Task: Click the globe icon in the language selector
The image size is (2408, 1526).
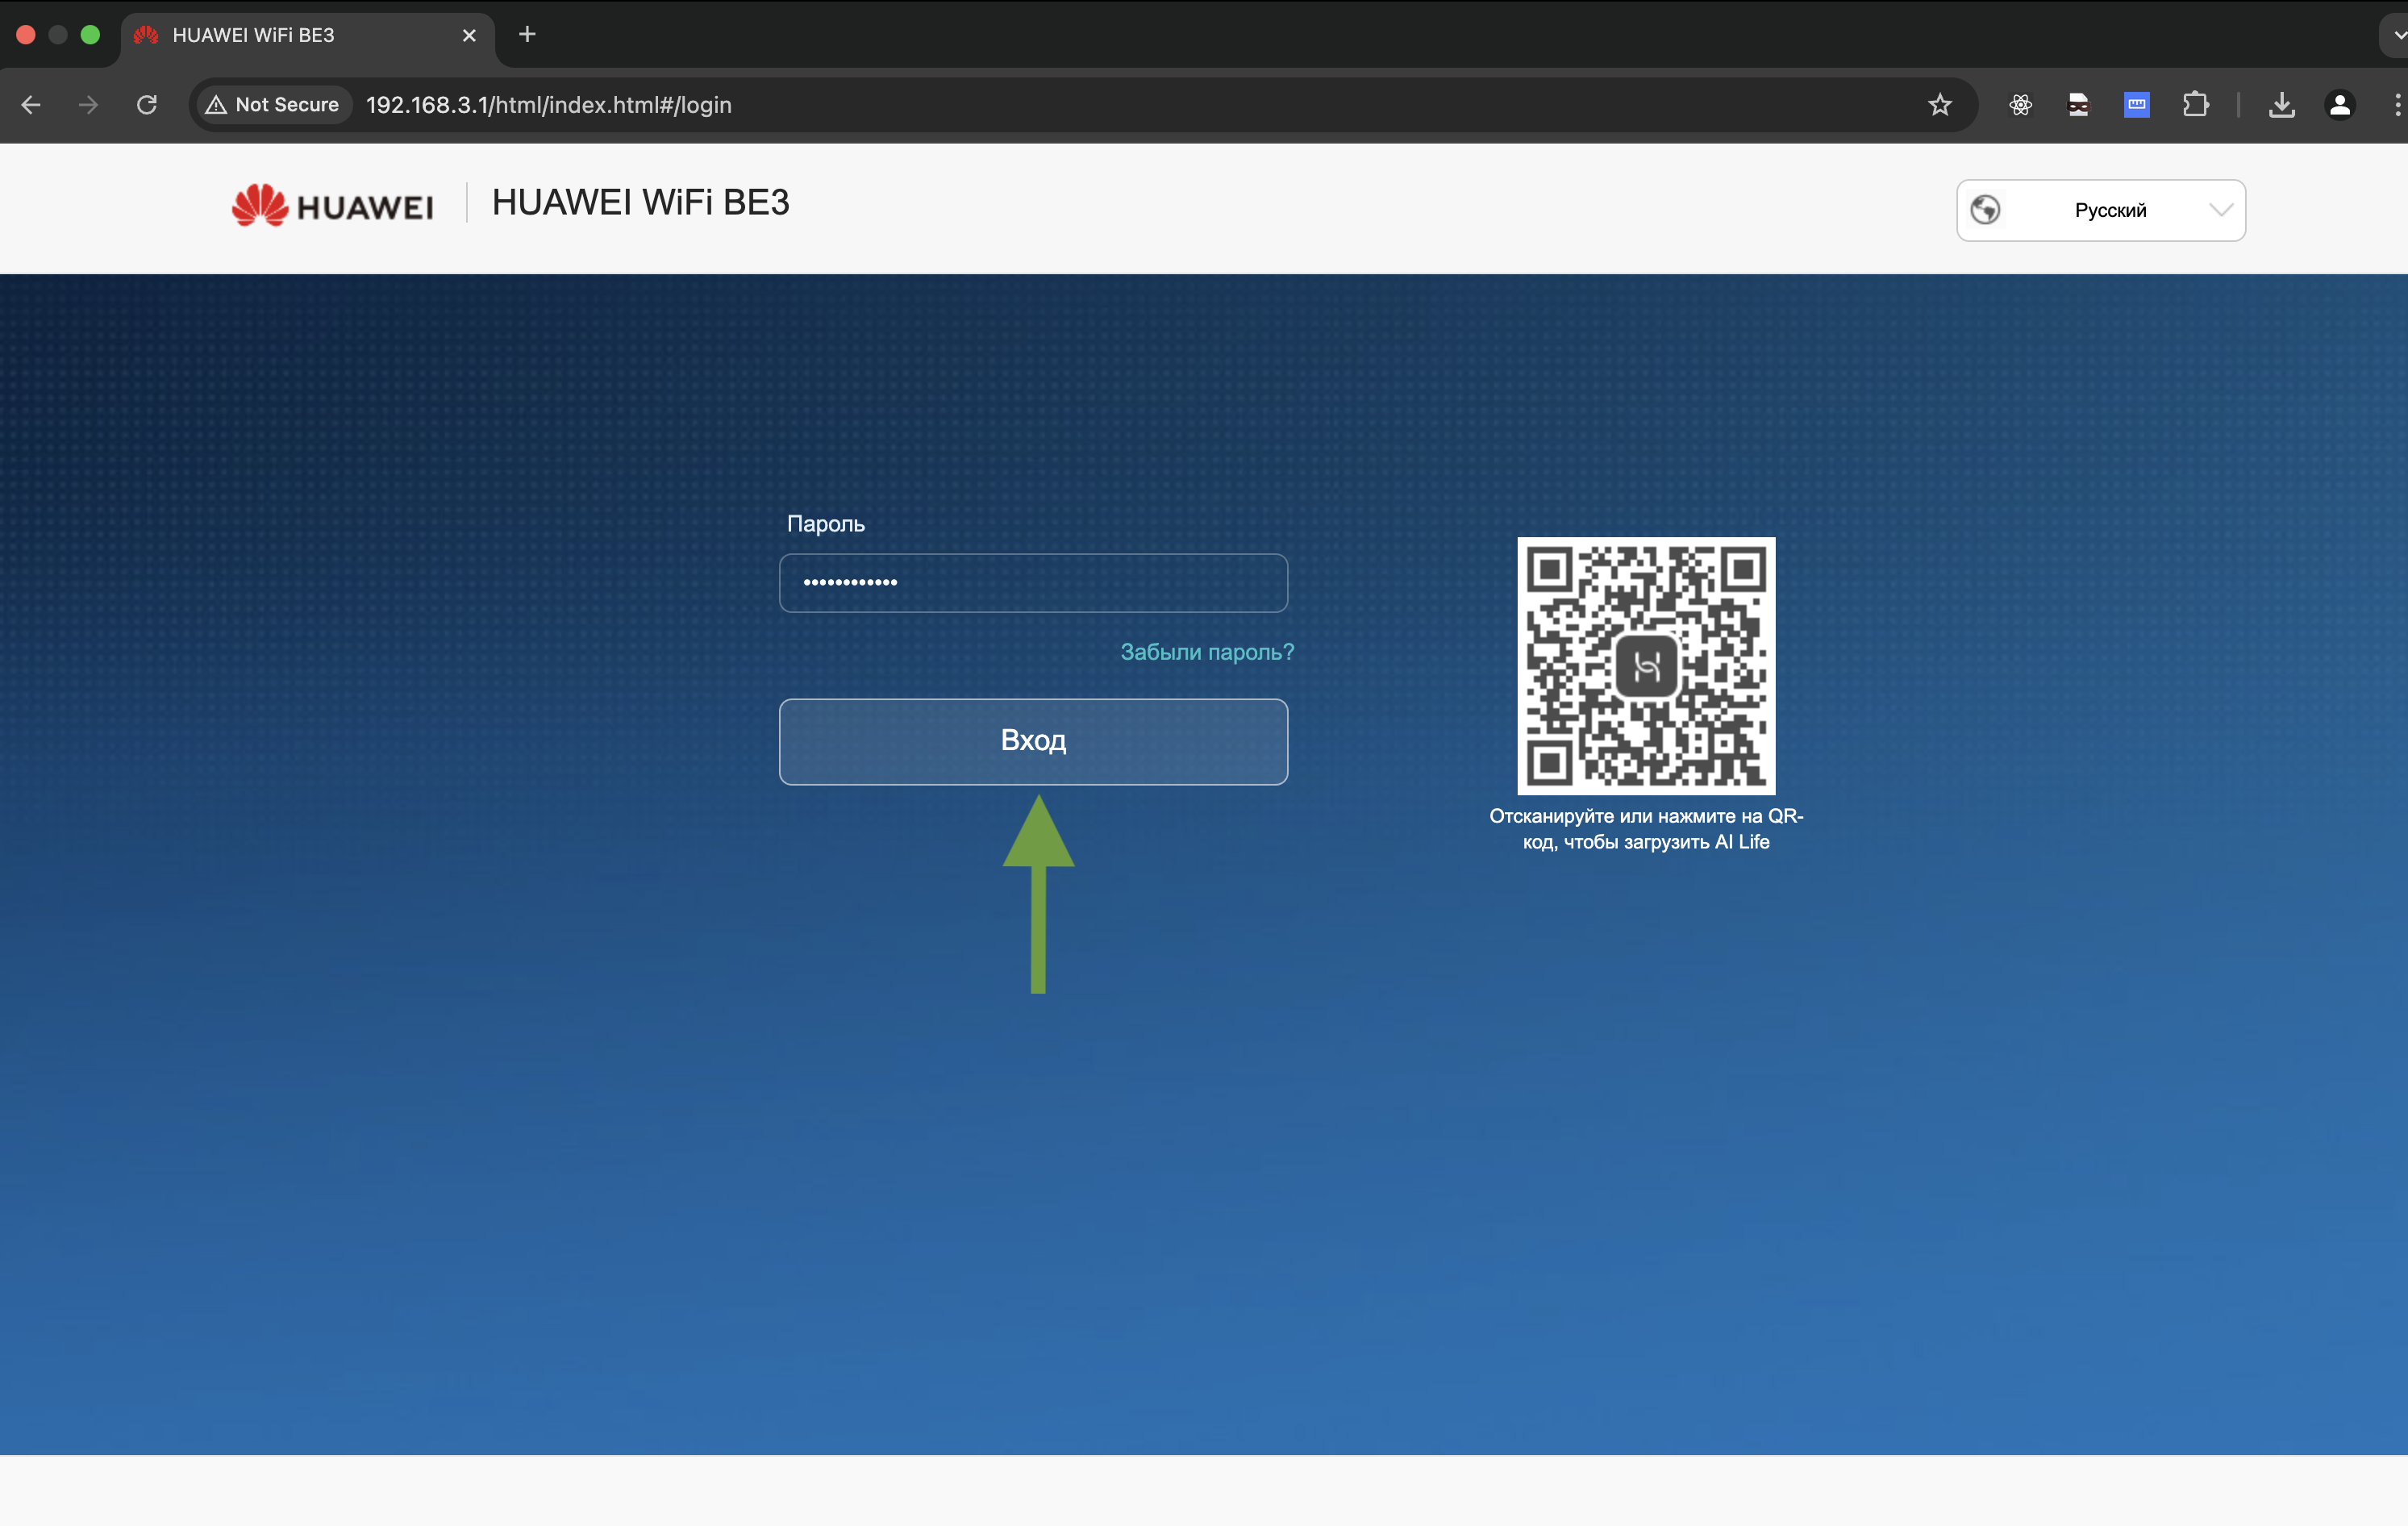Action: (1985, 210)
